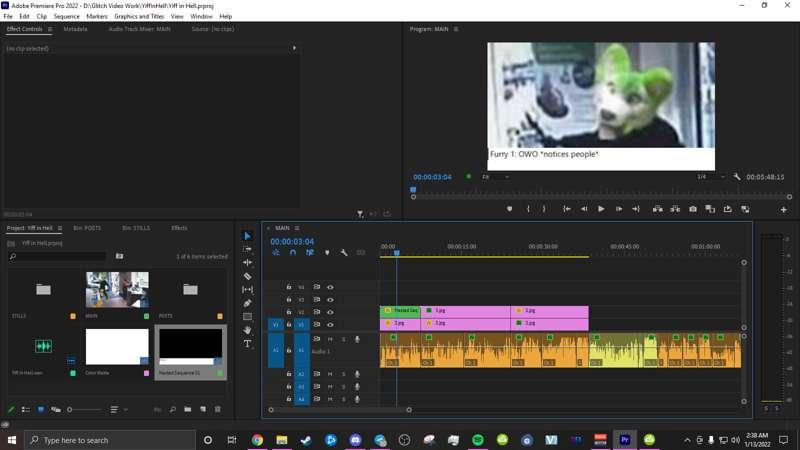Select the Type tool
Image resolution: width=800 pixels, height=450 pixels.
[247, 344]
